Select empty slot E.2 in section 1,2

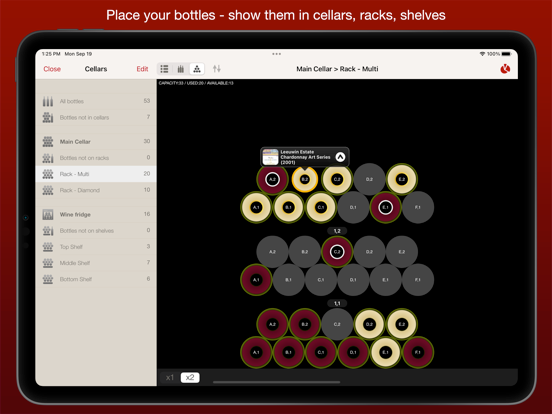(402, 252)
